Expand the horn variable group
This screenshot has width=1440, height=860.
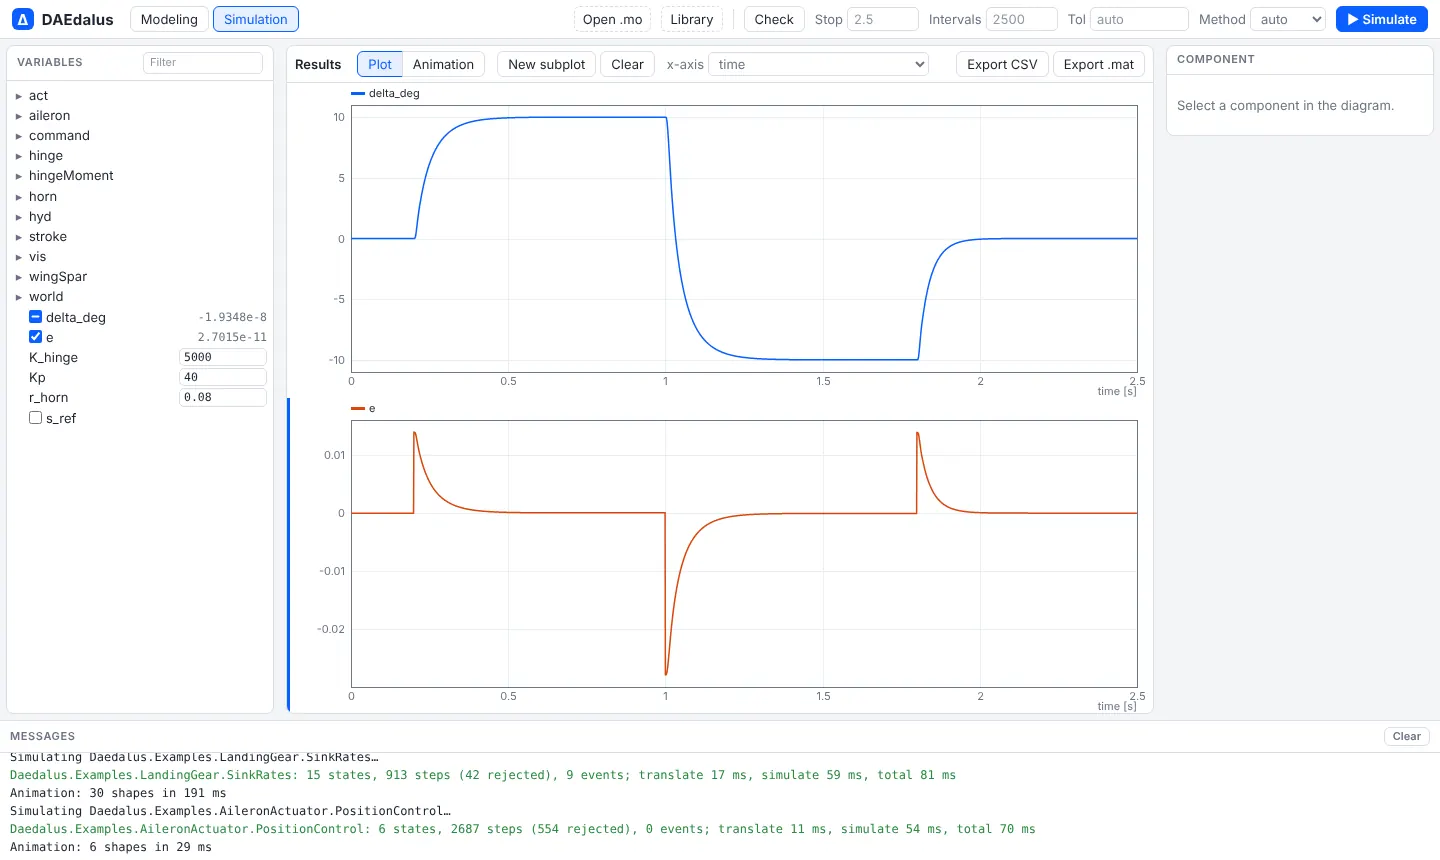tap(19, 197)
